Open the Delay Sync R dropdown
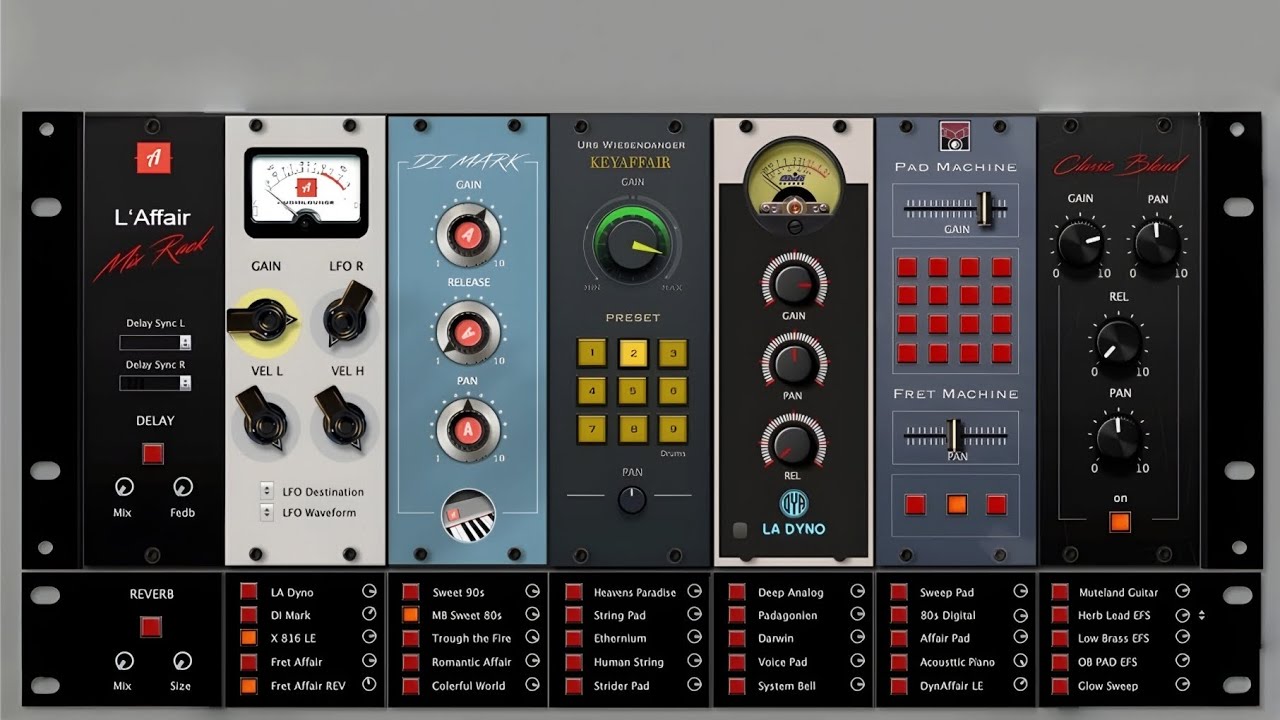Screen dimensions: 1280x720 coord(155,383)
